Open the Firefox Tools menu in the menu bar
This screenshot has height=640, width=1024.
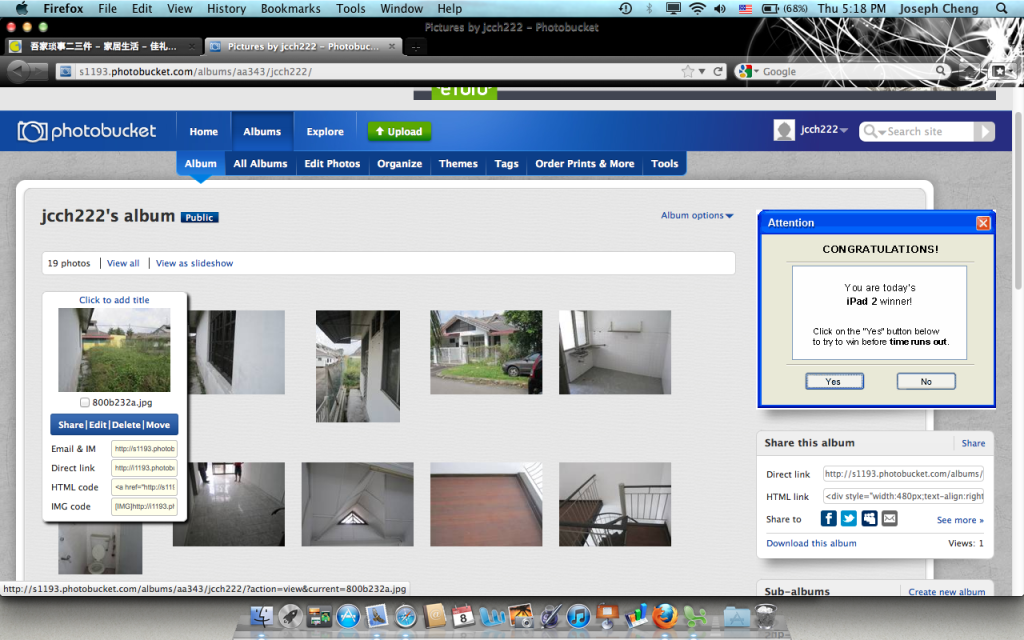pyautogui.click(x=351, y=8)
